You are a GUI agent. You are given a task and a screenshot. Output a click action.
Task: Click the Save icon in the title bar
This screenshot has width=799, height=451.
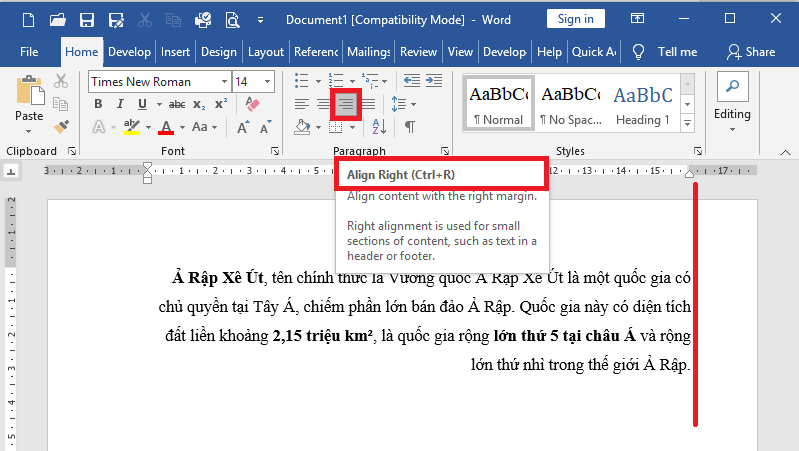87,19
